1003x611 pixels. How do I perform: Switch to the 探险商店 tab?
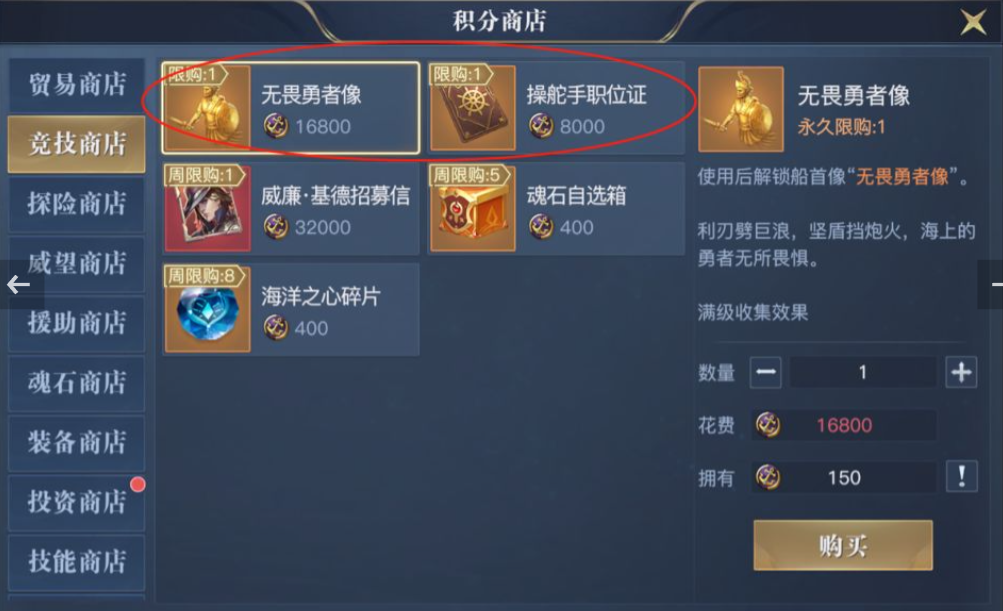click(x=76, y=203)
